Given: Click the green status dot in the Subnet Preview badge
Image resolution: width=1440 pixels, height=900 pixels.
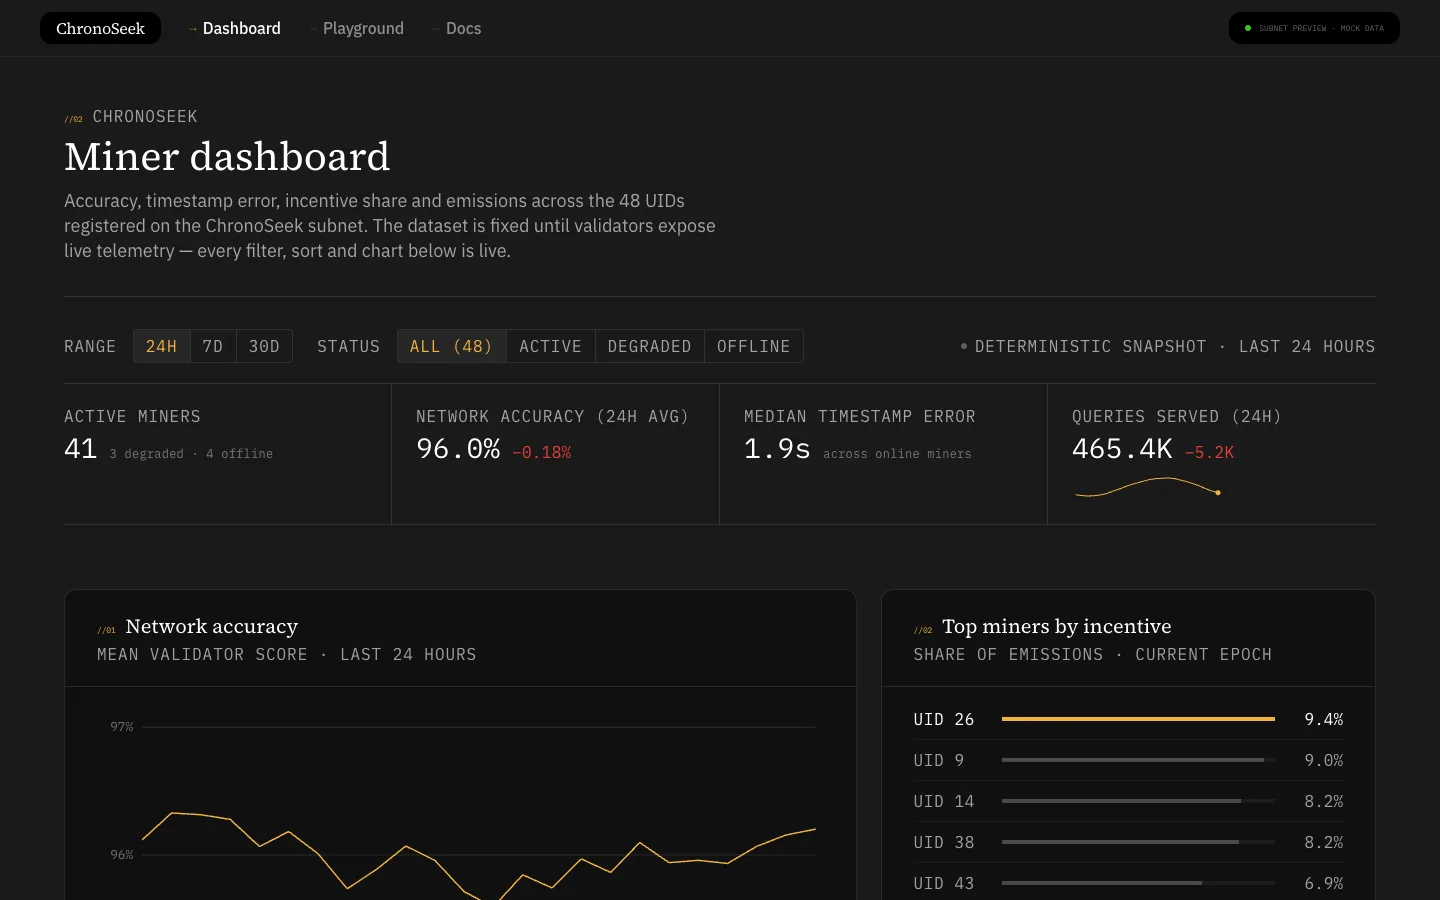Looking at the screenshot, I should point(1248,28).
